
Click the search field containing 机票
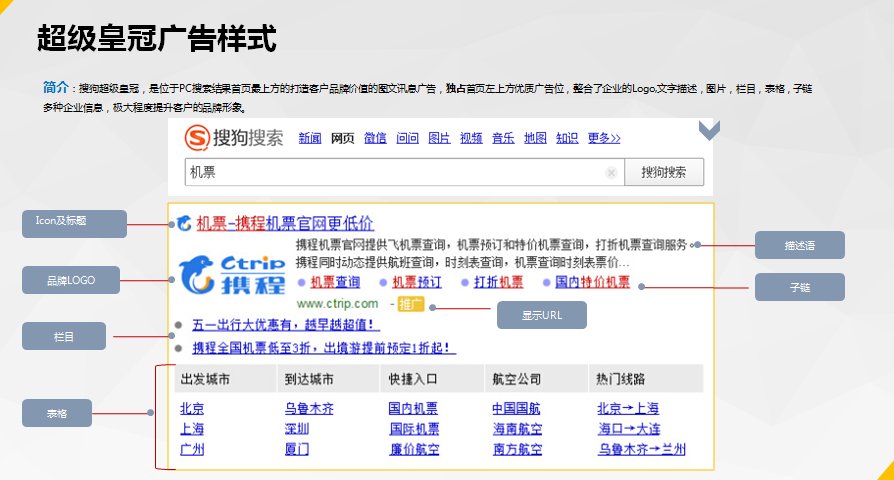coord(405,172)
